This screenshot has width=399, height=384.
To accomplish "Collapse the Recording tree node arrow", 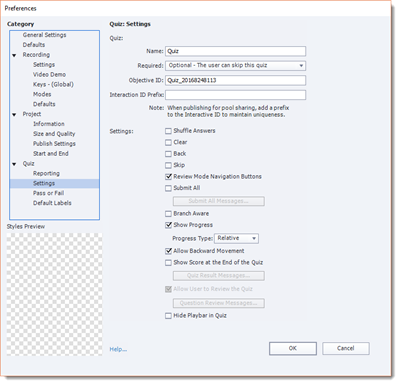I will pos(14,55).
